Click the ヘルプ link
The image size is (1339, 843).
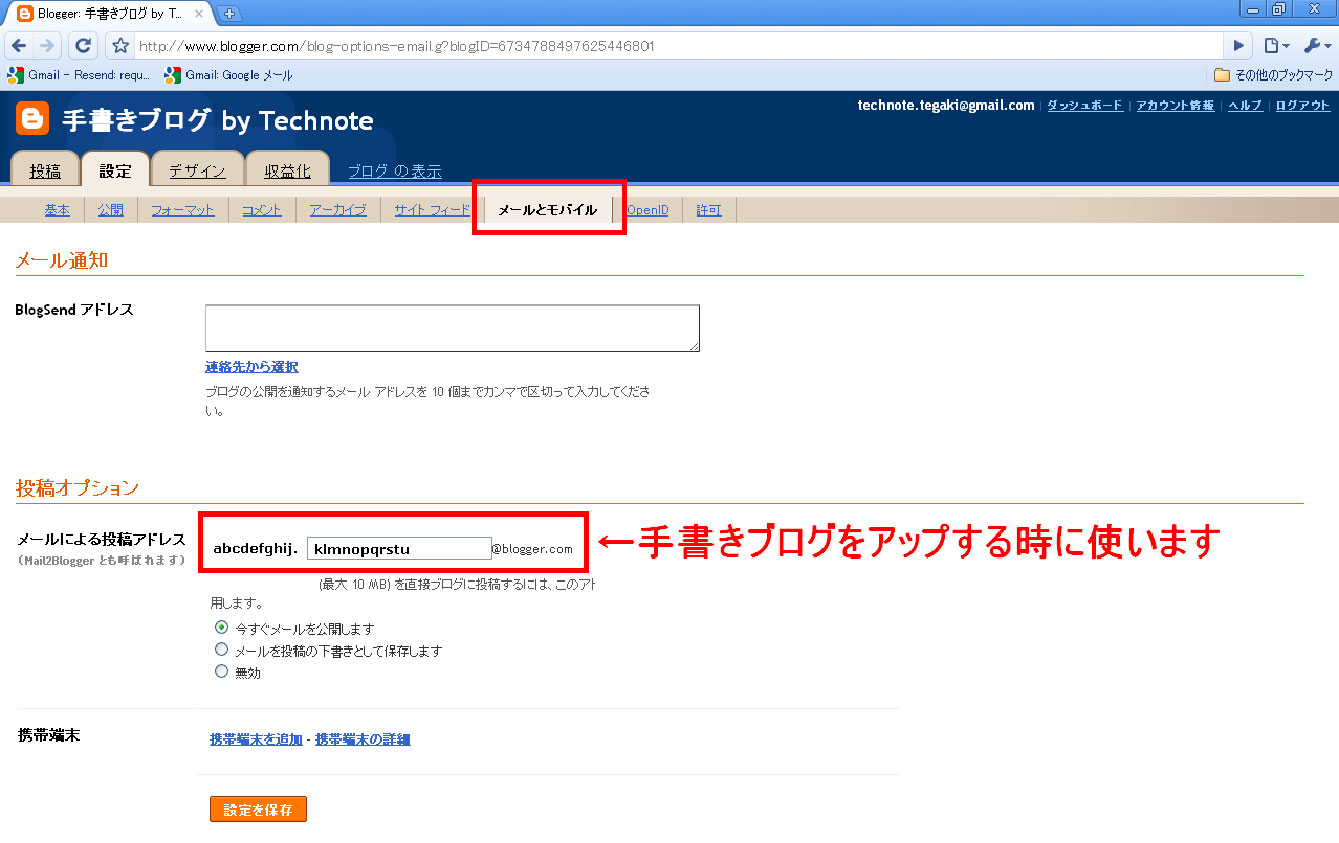1245,105
